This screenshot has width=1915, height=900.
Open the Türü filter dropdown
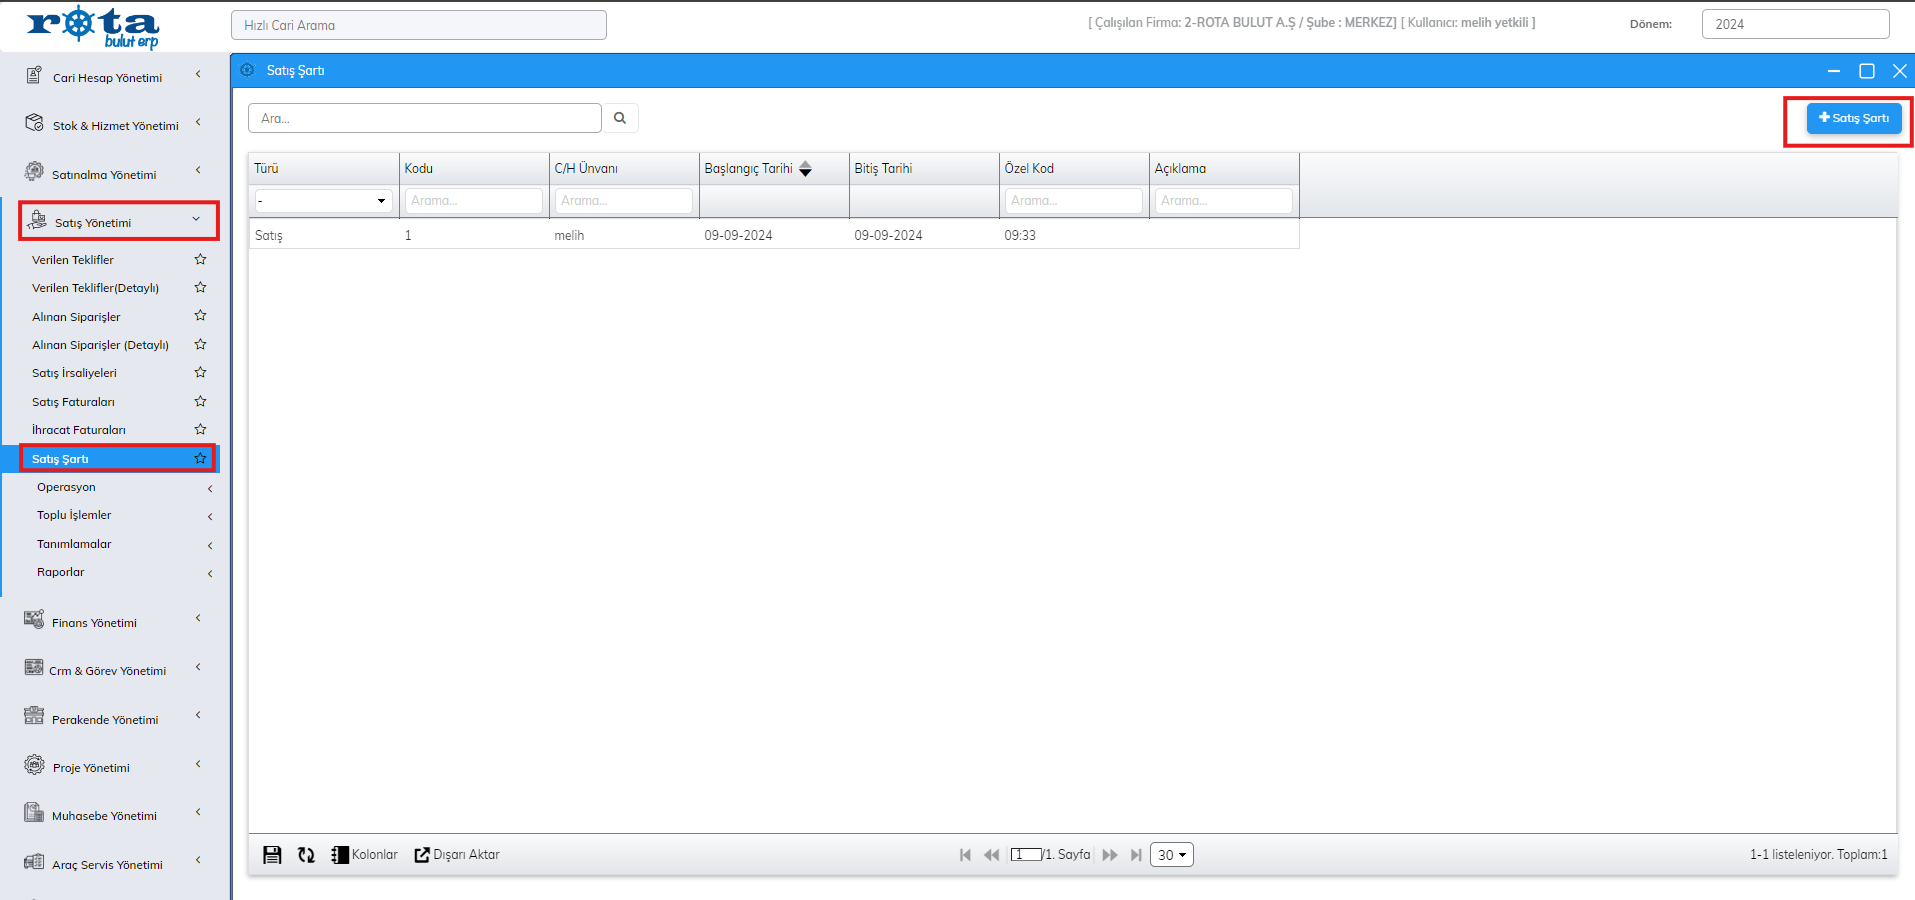(x=322, y=201)
